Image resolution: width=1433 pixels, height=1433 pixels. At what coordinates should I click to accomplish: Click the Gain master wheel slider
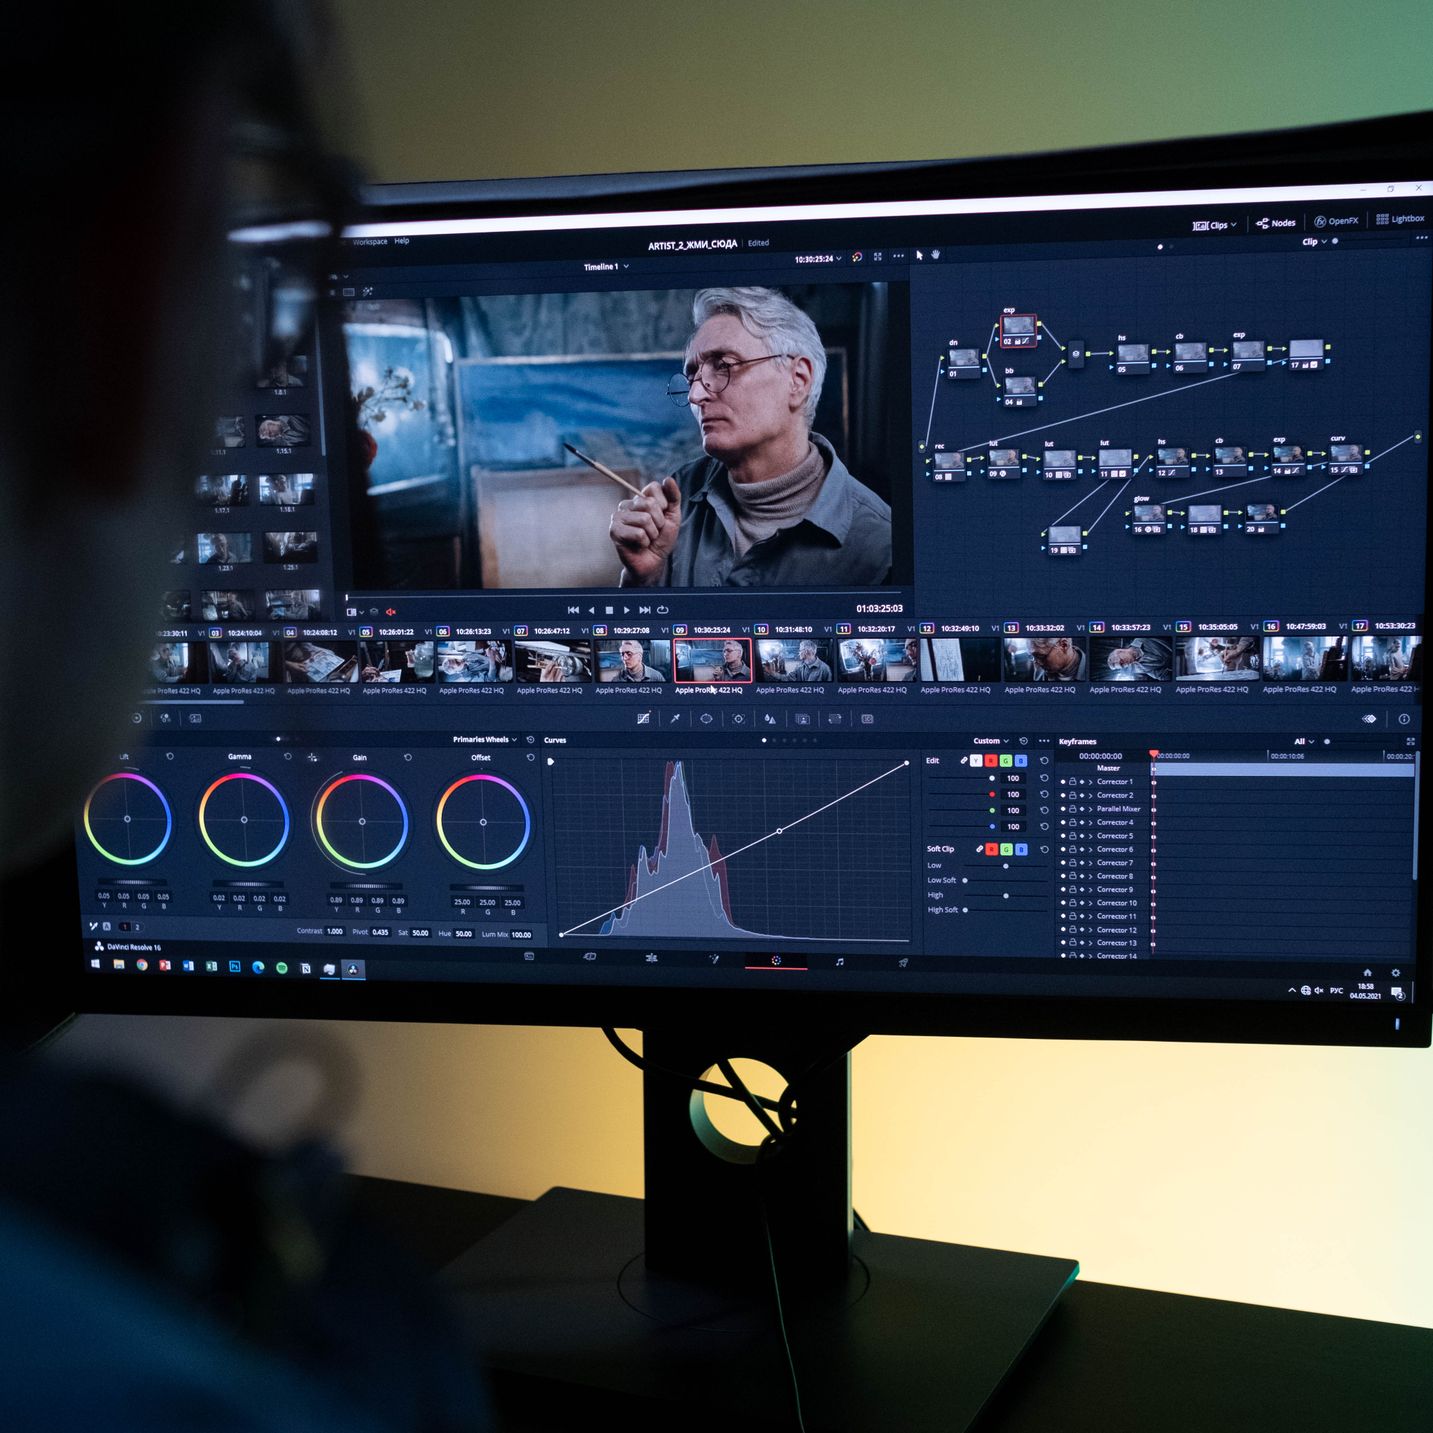click(x=365, y=885)
